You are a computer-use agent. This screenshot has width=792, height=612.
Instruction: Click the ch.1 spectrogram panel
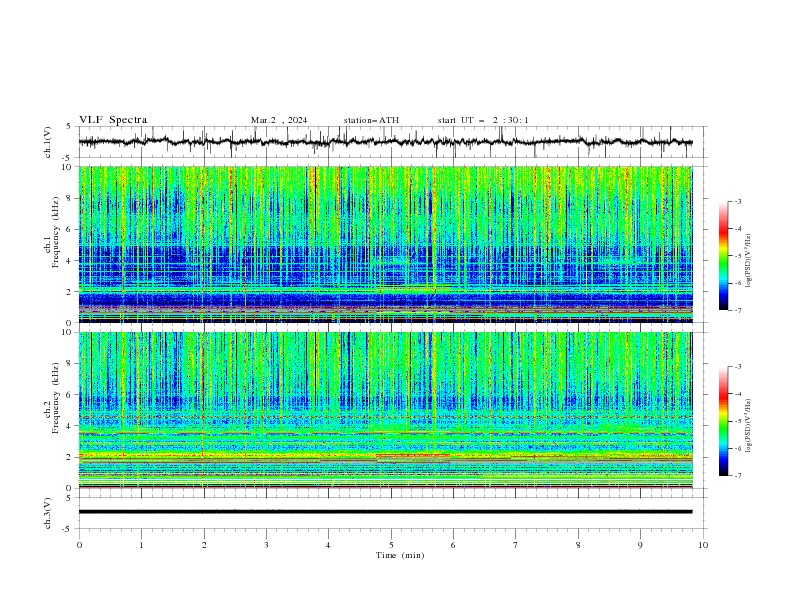pyautogui.click(x=385, y=244)
